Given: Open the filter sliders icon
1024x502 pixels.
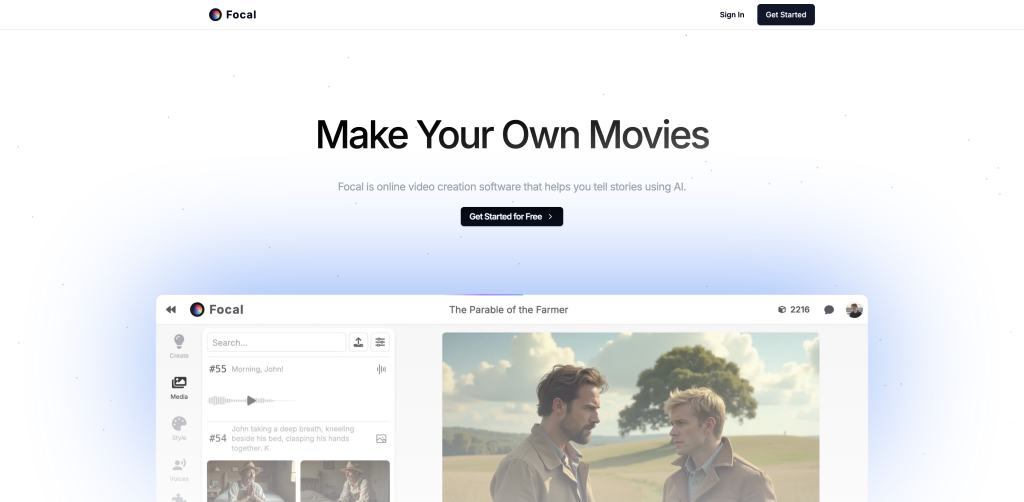Looking at the screenshot, I should point(380,342).
